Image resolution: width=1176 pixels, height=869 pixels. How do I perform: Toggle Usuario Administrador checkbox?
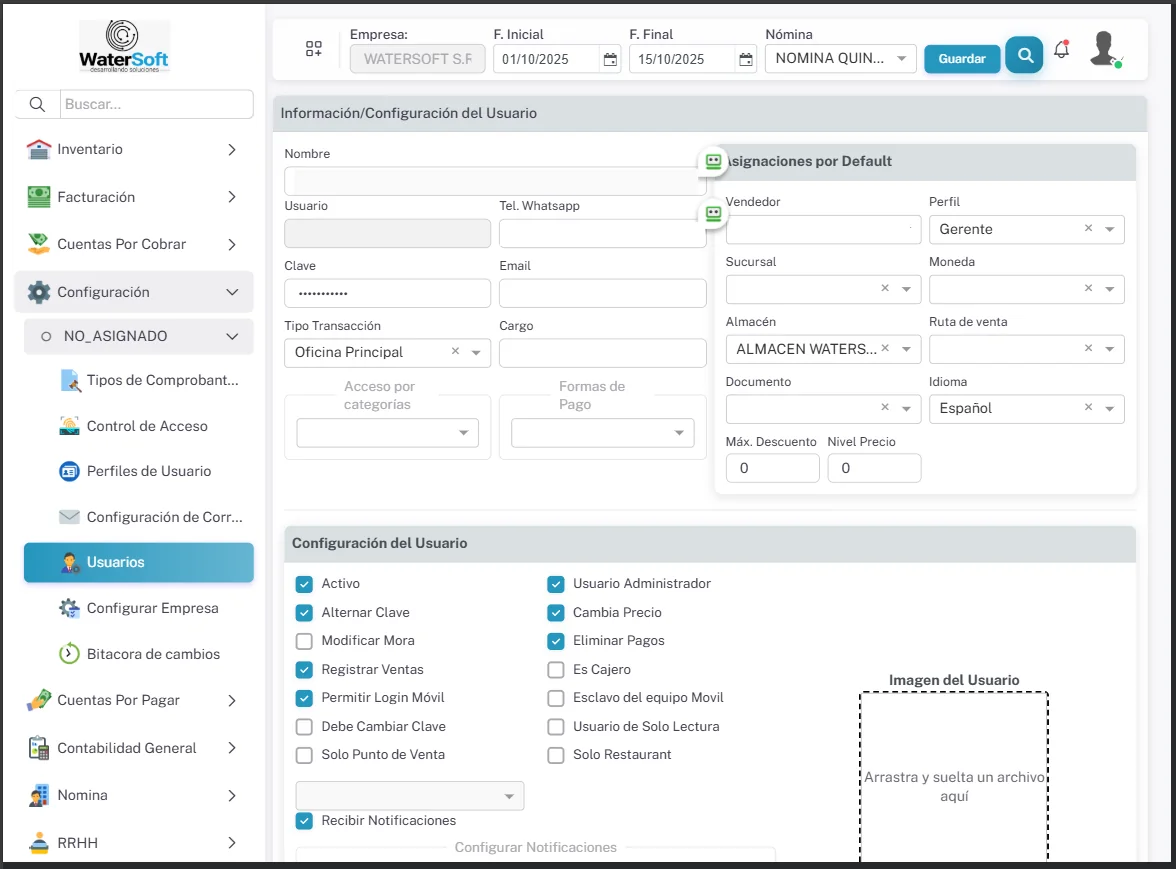point(556,584)
